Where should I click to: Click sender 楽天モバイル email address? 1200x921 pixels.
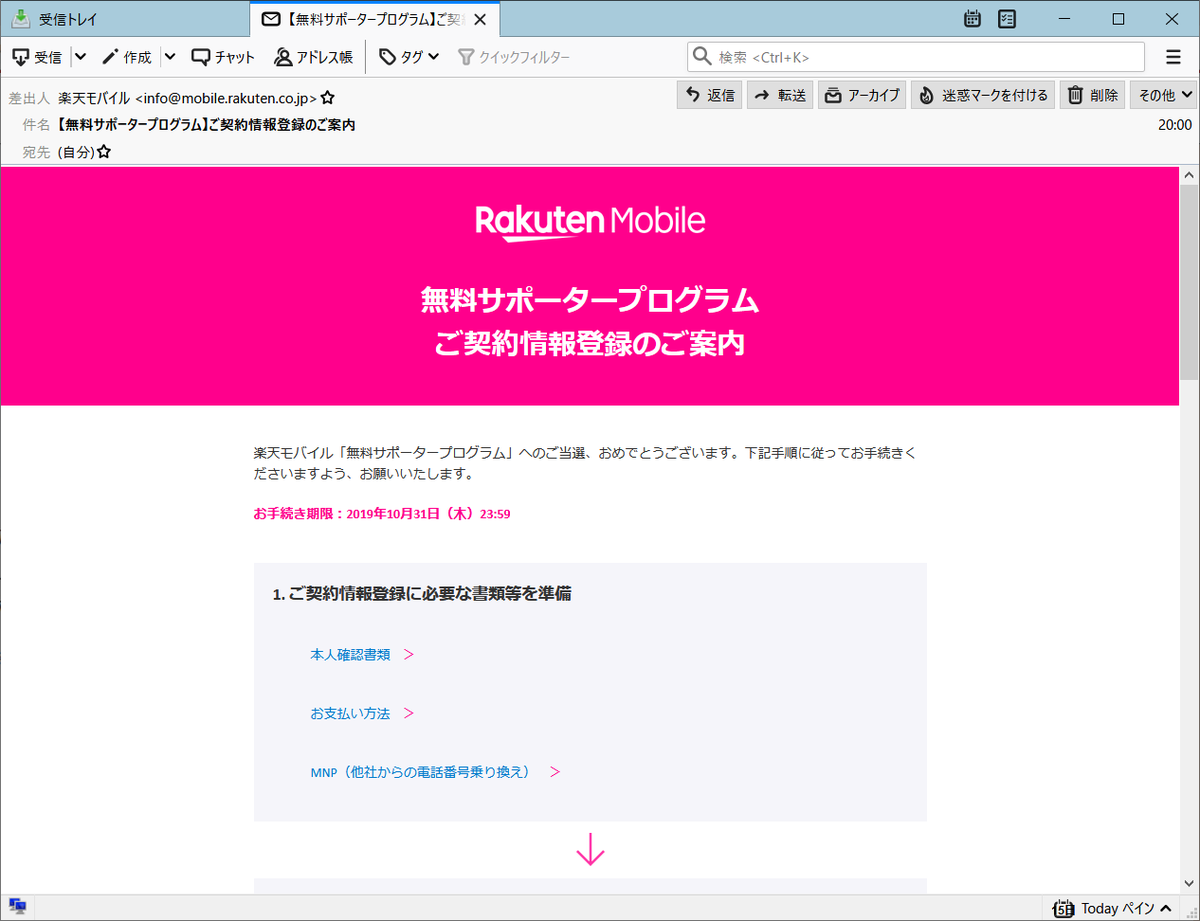click(x=188, y=98)
